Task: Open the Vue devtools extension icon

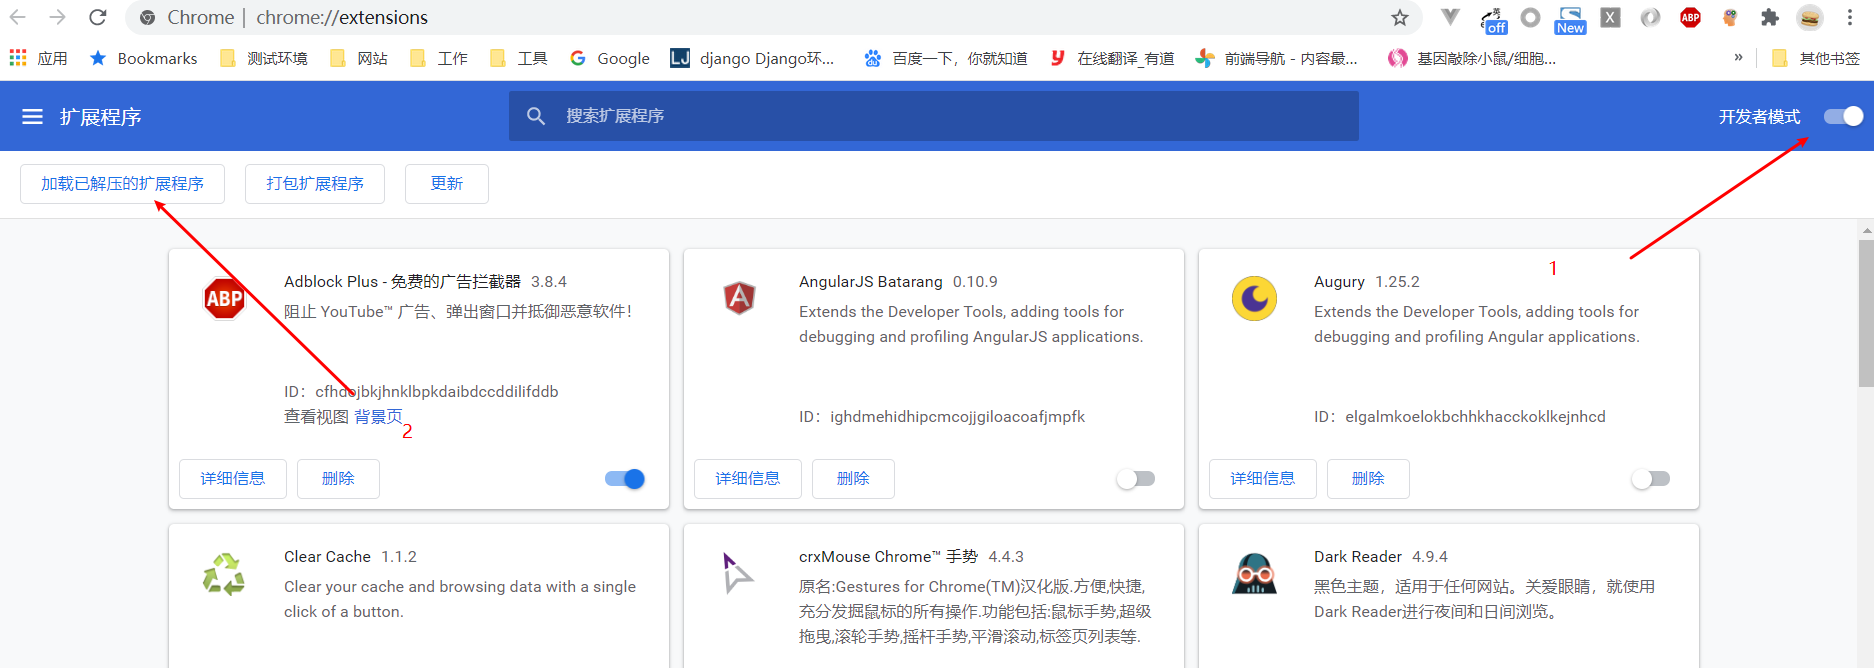Action: (1450, 17)
